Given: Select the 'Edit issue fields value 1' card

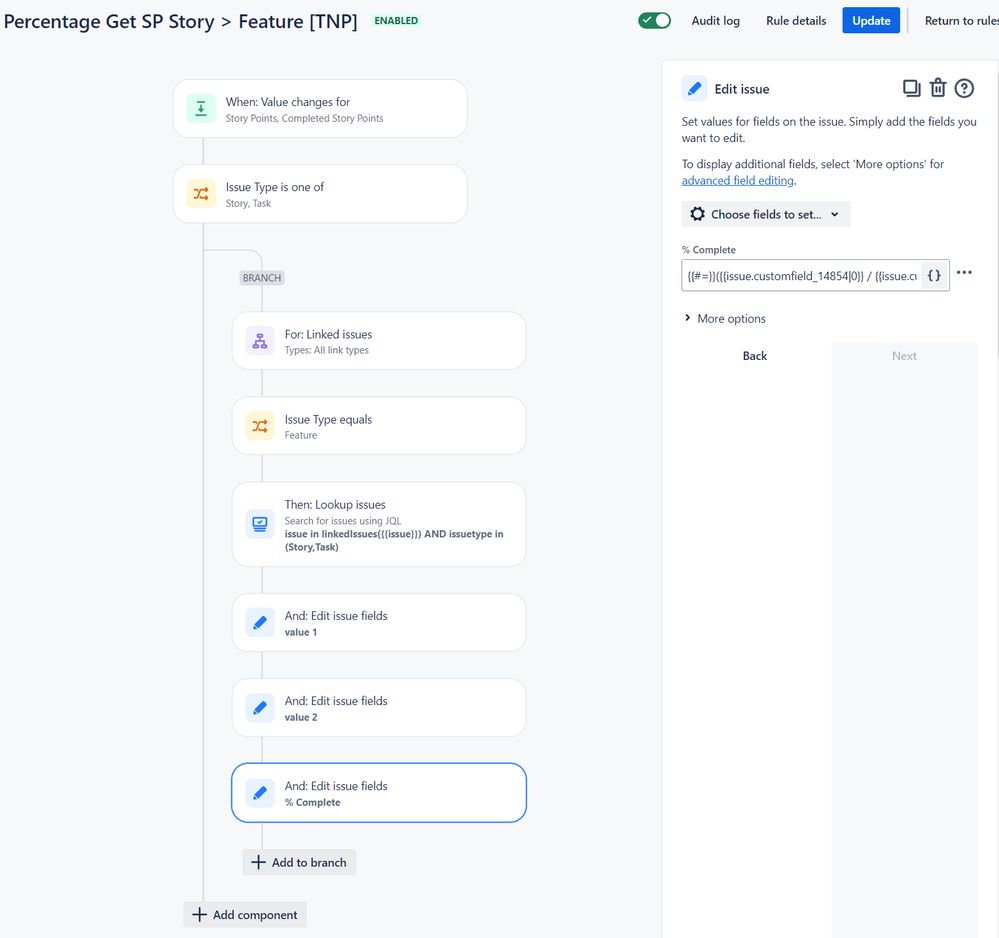Looking at the screenshot, I should pyautogui.click(x=379, y=623).
